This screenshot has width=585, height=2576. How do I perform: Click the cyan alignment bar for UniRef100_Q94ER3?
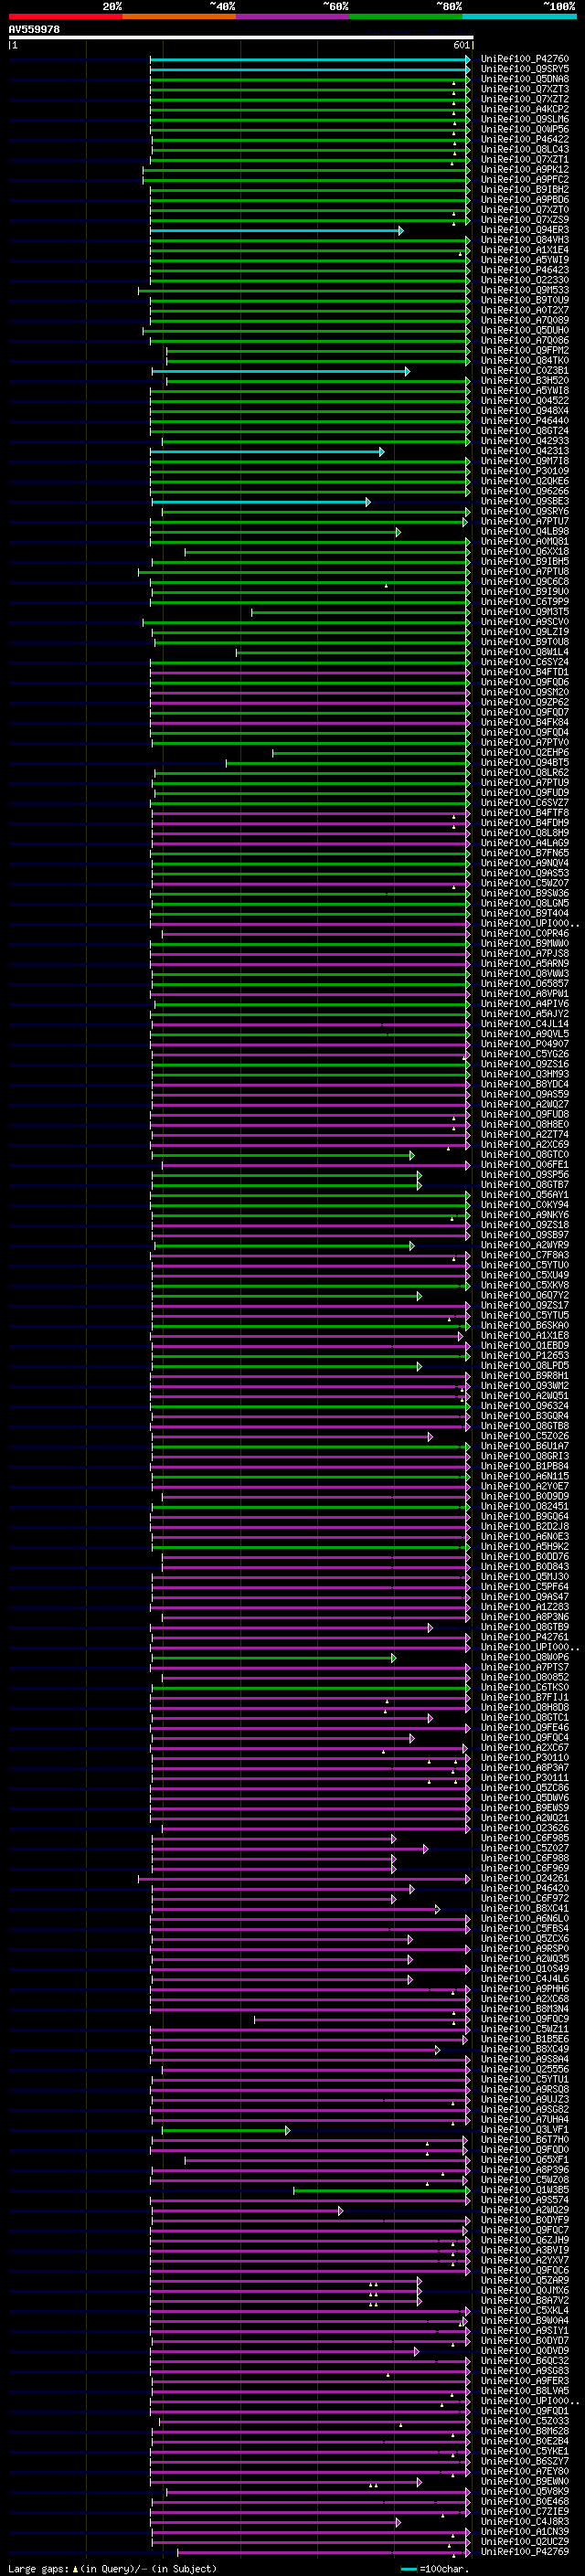point(277,231)
